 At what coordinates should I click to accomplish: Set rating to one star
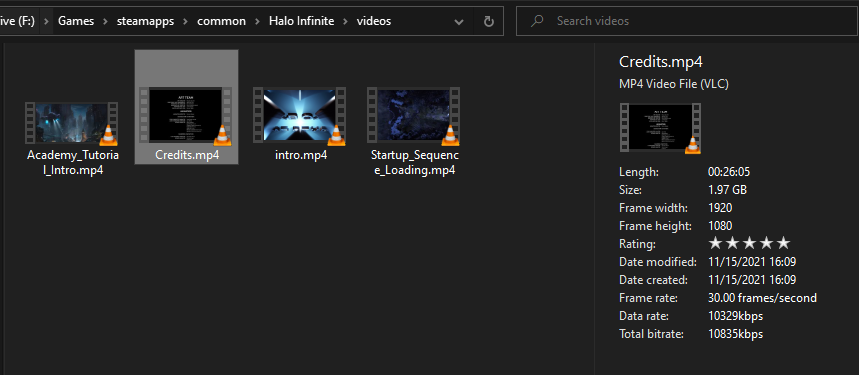coord(715,244)
